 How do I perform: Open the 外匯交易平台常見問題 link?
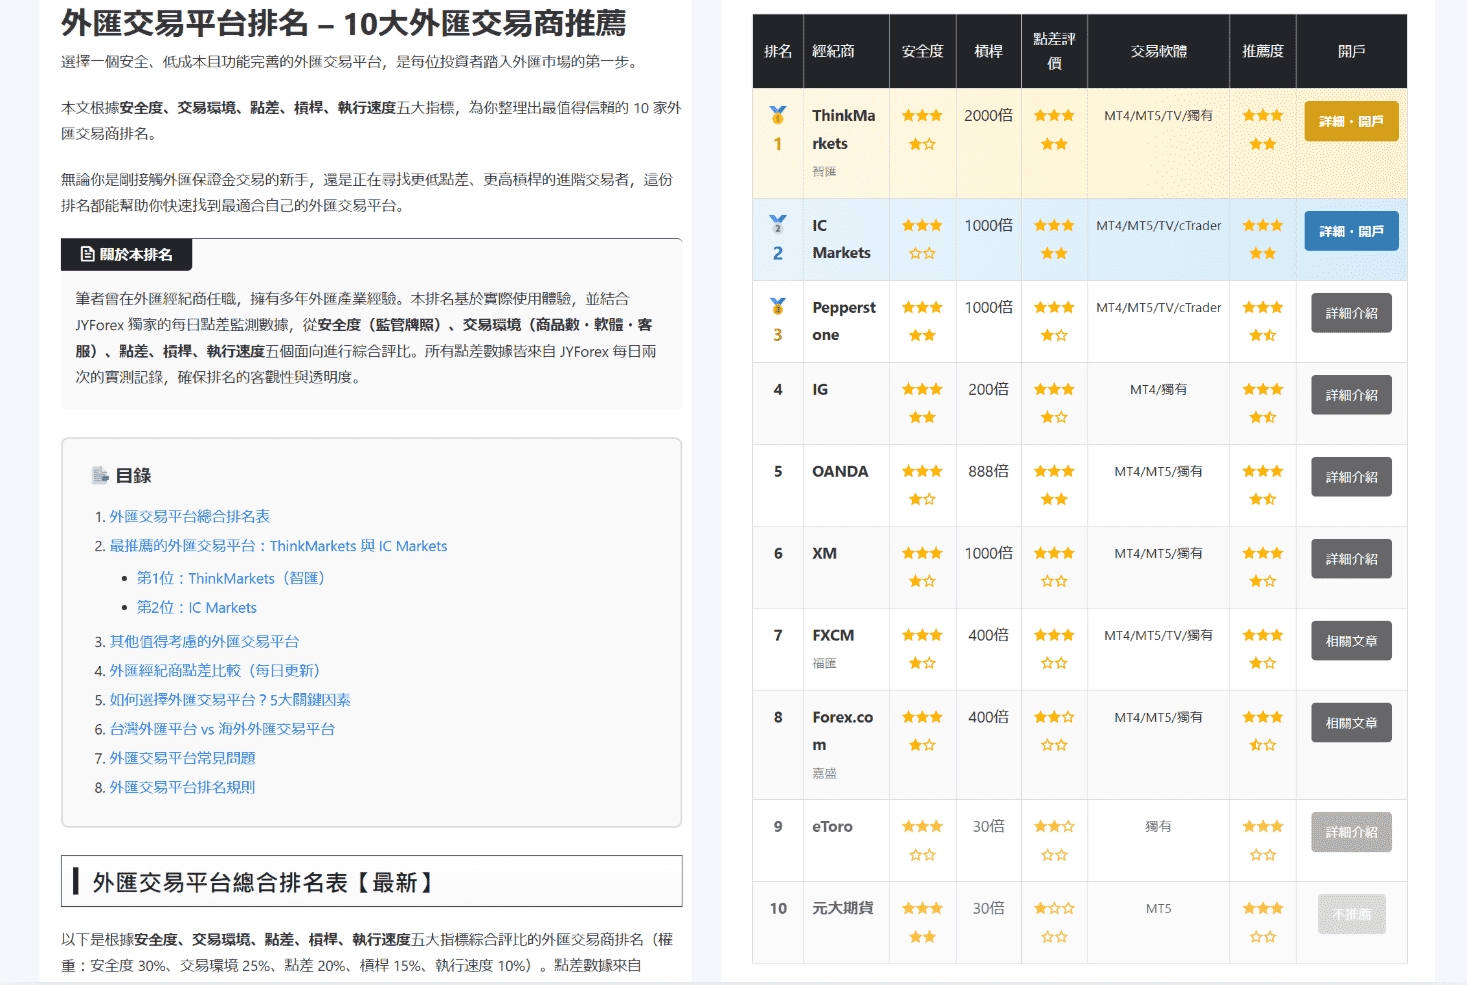(181, 758)
